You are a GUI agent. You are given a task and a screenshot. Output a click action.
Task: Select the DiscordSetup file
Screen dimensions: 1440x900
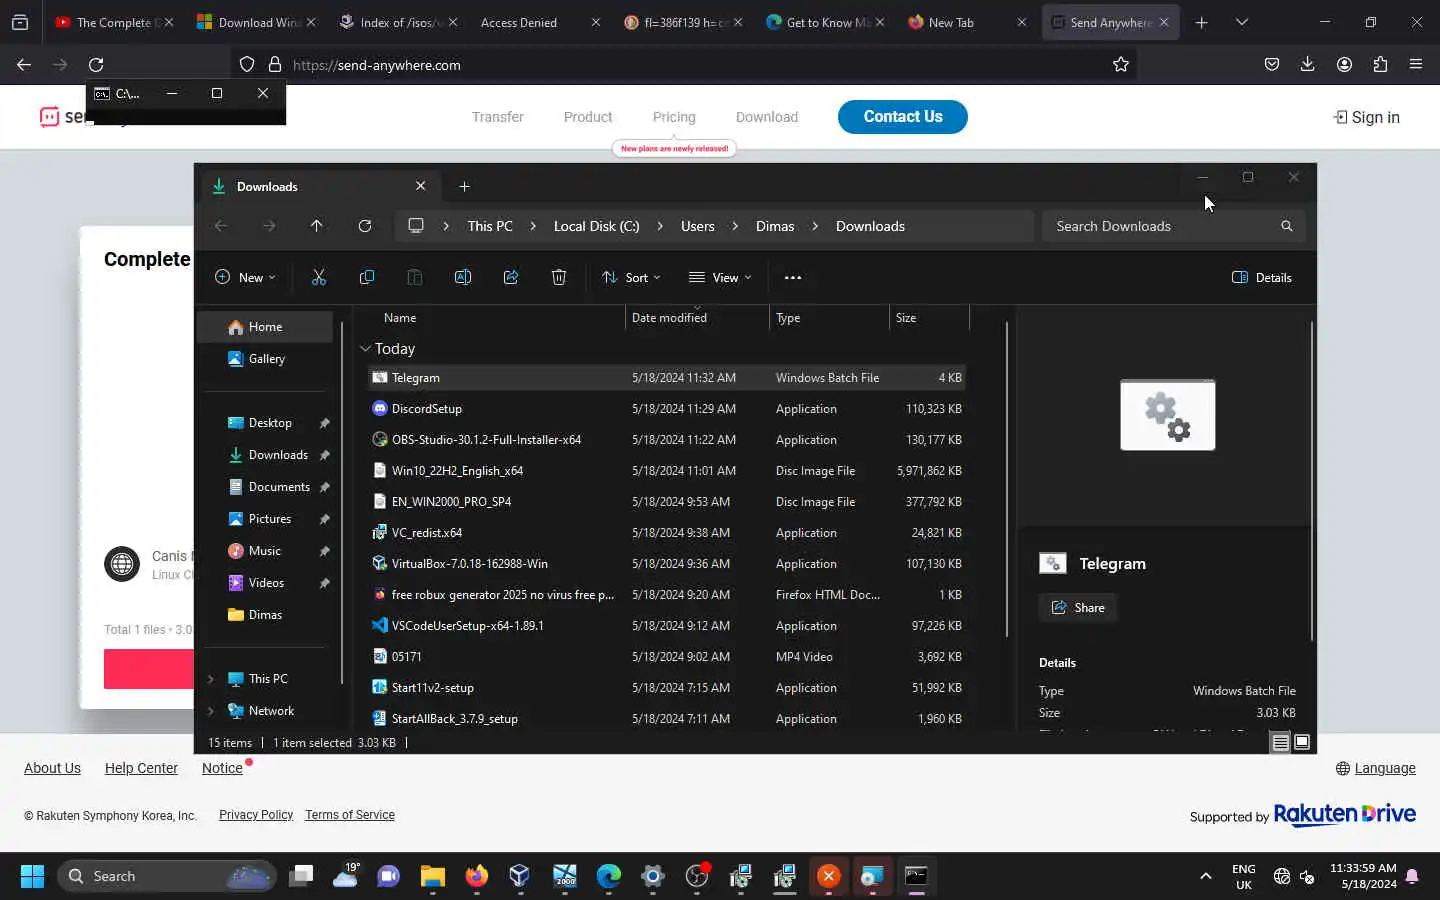click(666, 408)
